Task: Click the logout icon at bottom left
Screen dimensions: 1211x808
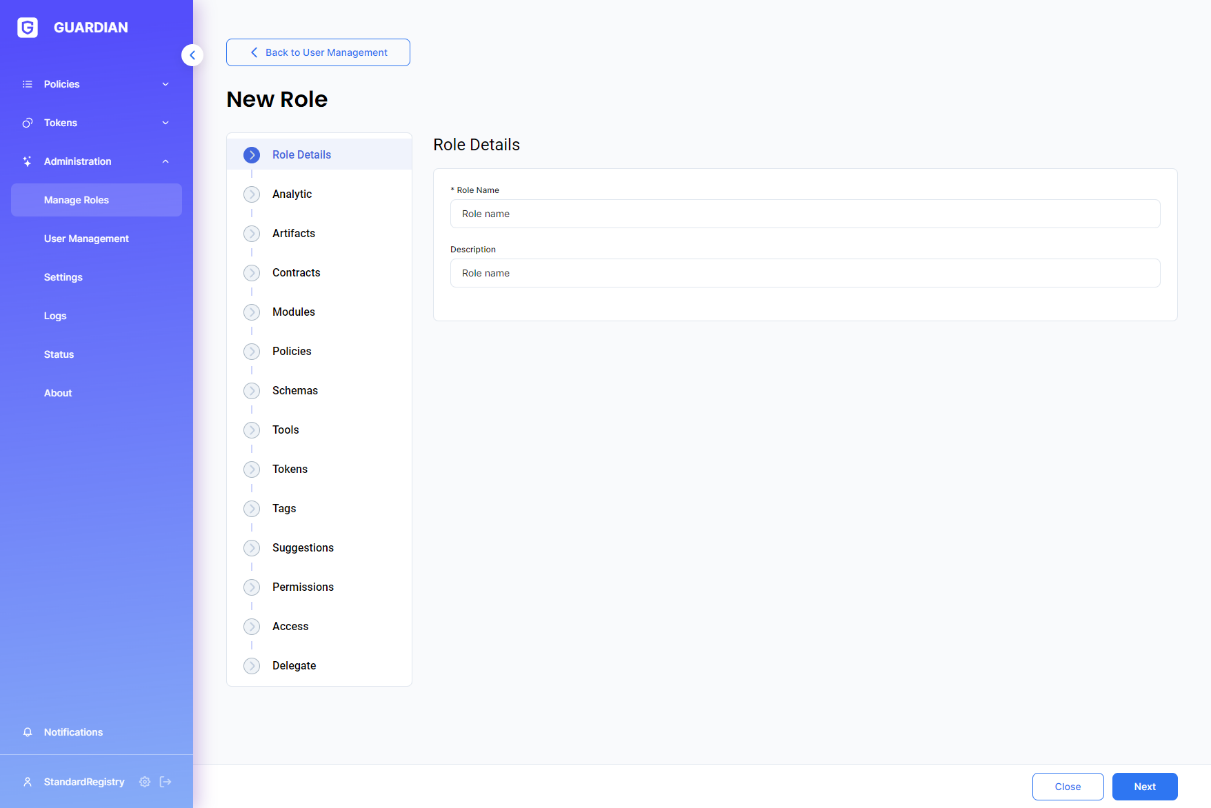Action: 166,782
